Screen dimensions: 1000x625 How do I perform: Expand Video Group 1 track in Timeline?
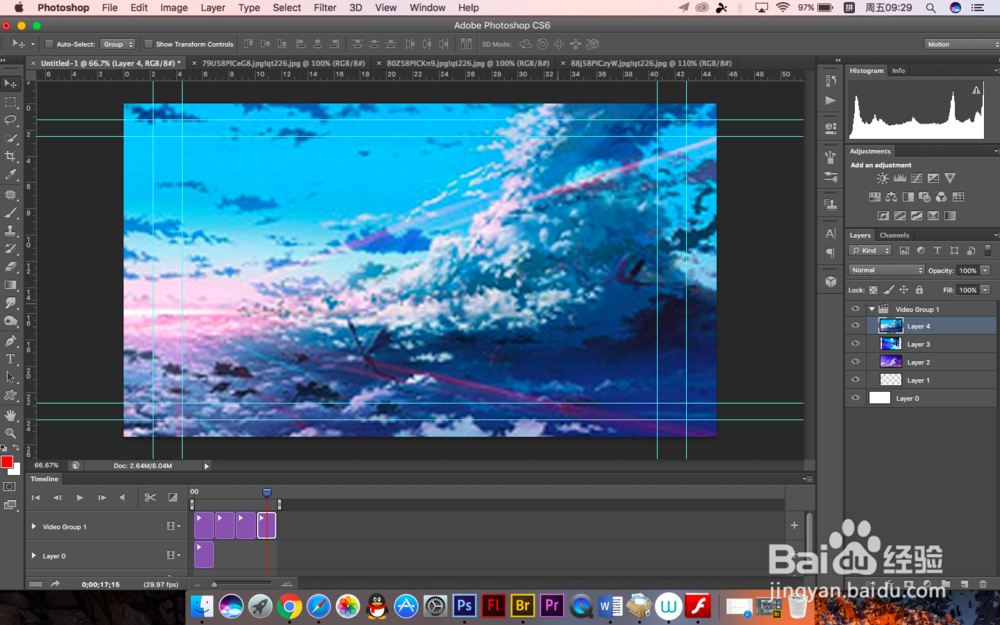34,527
